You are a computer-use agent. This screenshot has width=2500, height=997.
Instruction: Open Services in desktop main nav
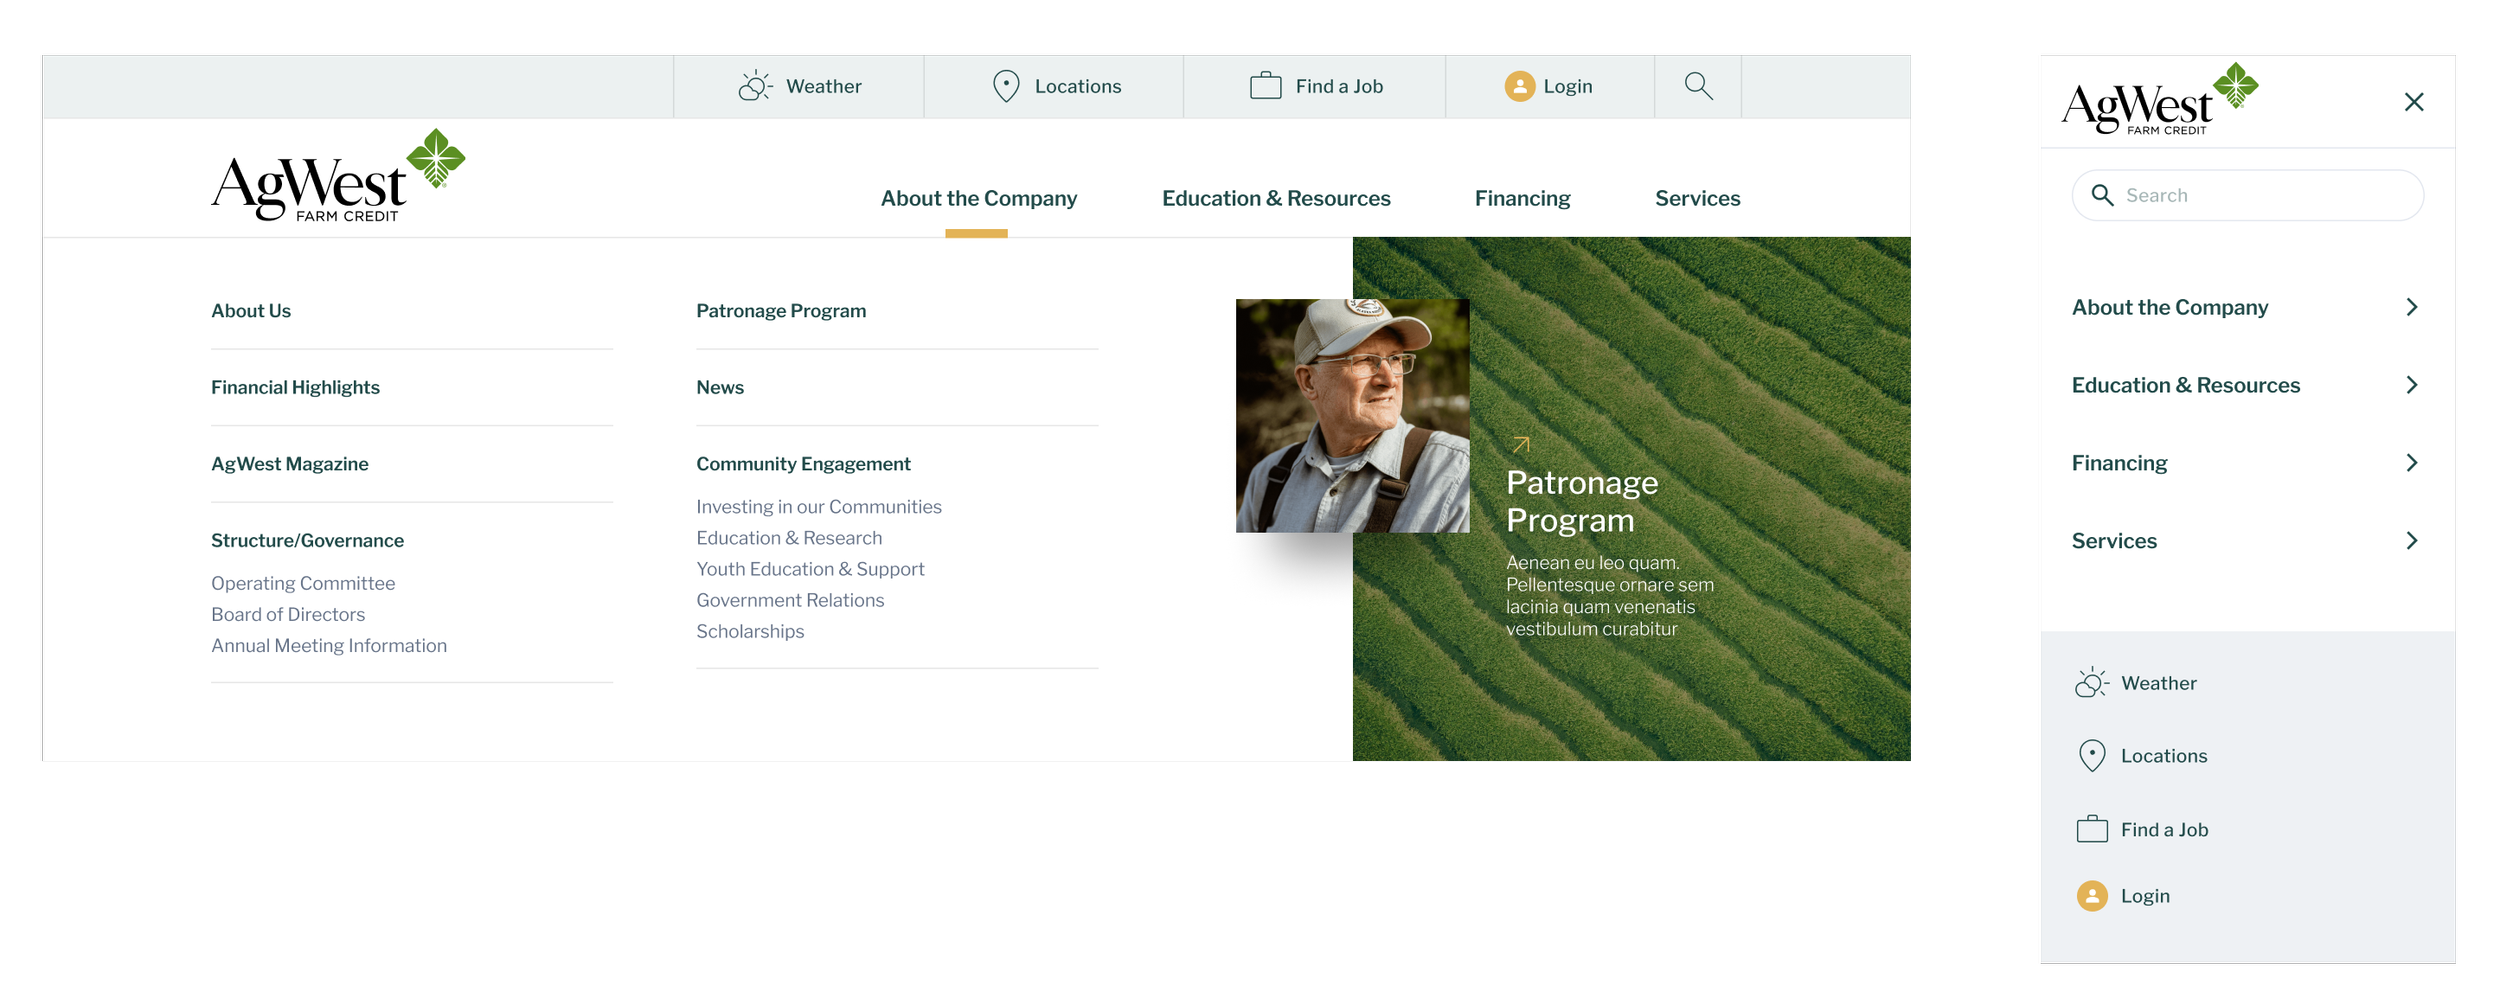click(1697, 199)
